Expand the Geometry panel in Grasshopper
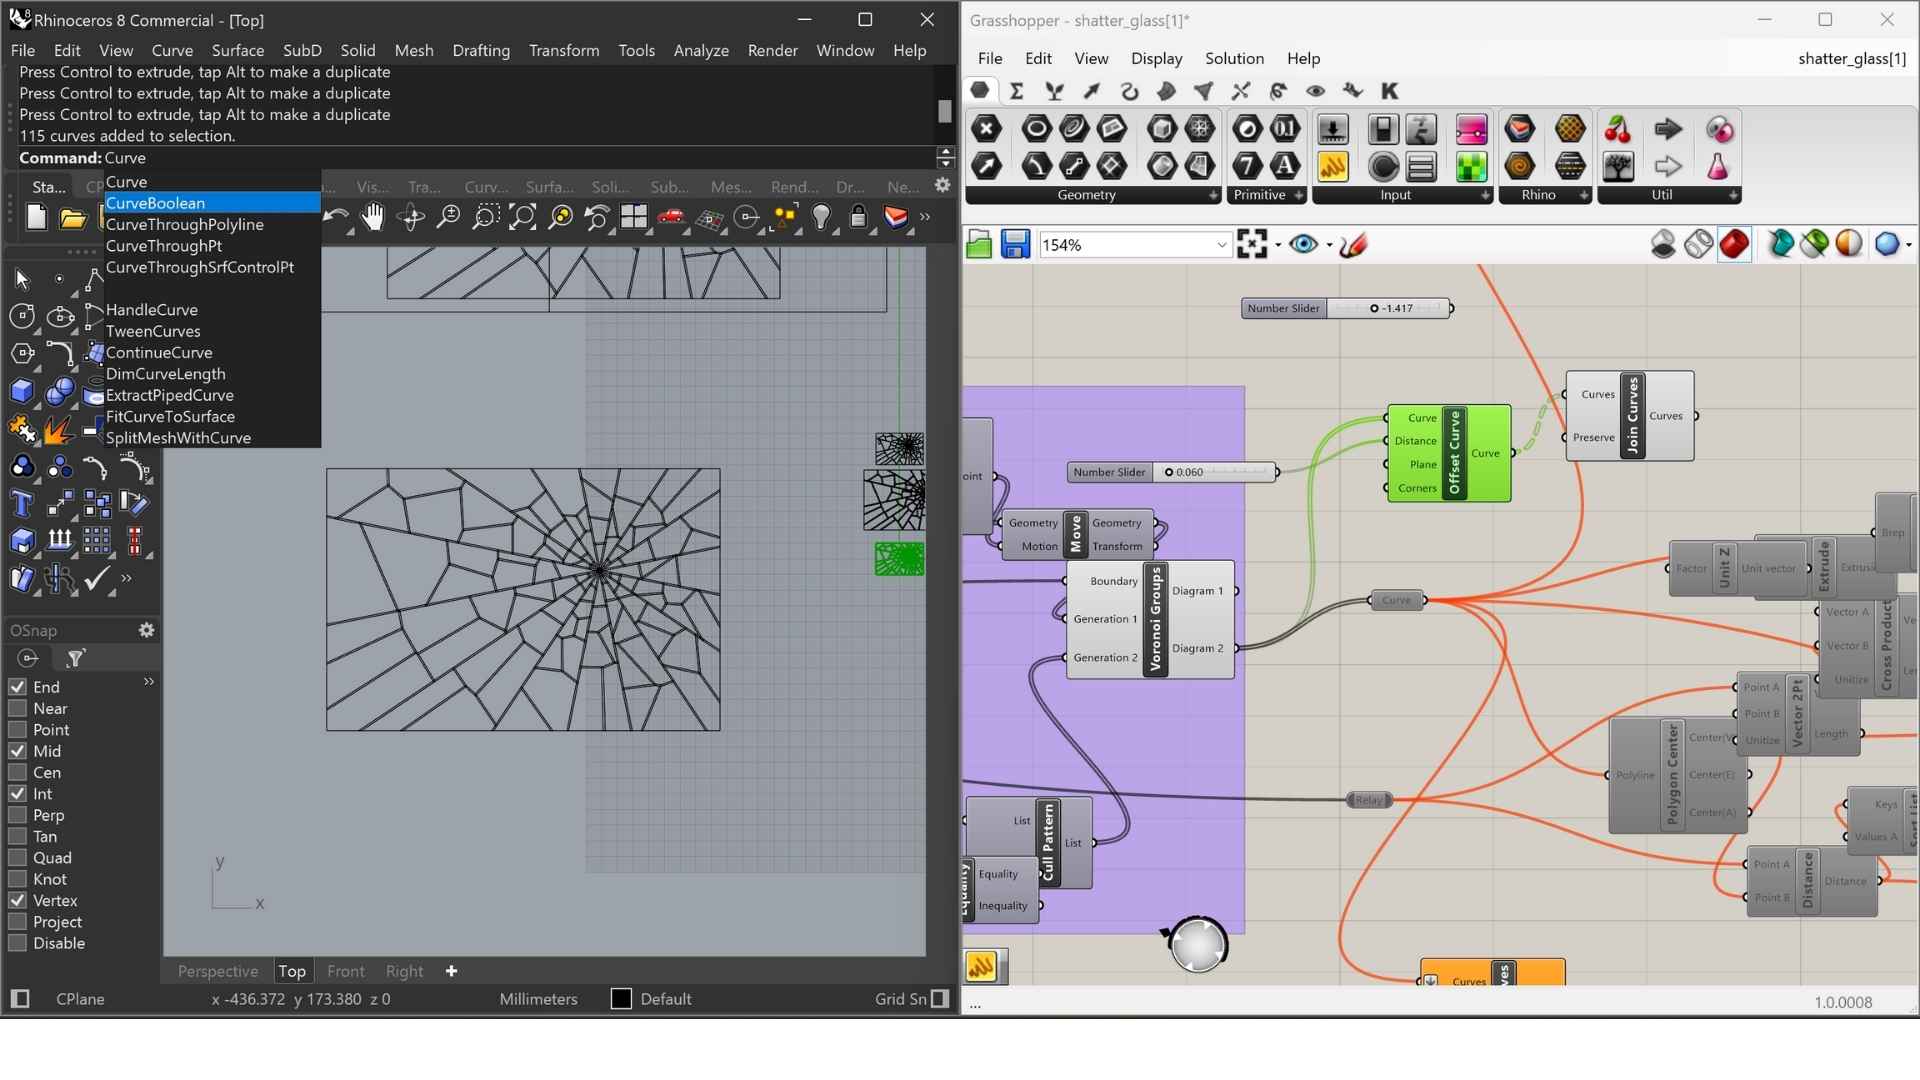1920x1080 pixels. pos(1213,196)
